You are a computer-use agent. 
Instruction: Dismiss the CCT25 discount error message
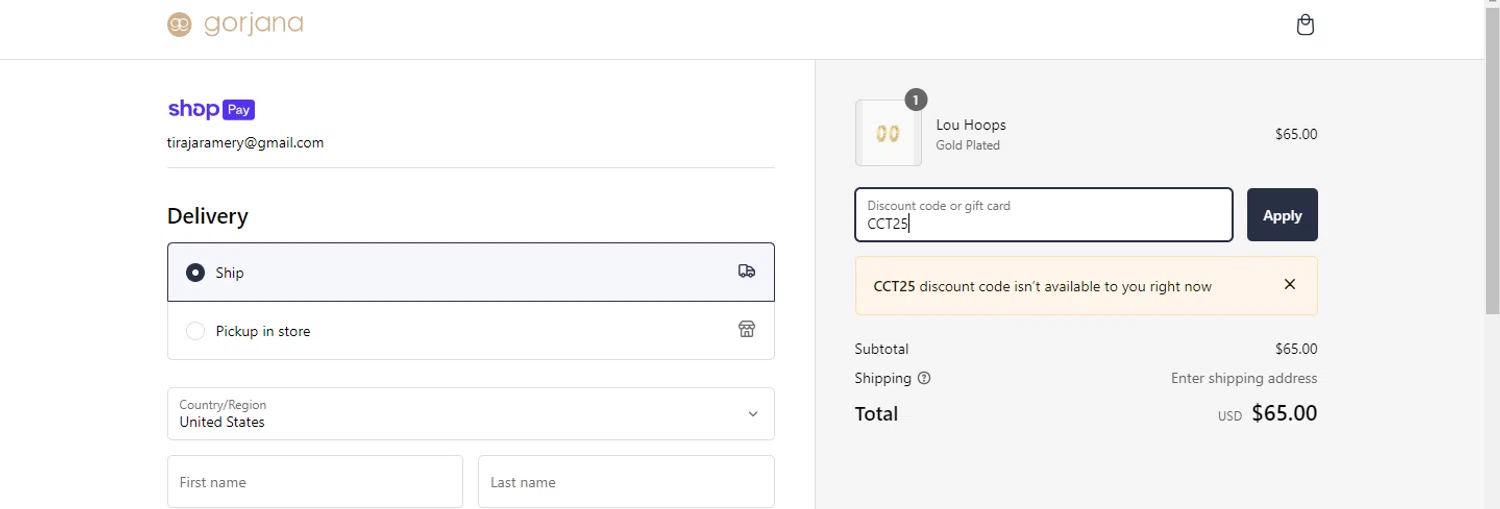click(x=1290, y=285)
